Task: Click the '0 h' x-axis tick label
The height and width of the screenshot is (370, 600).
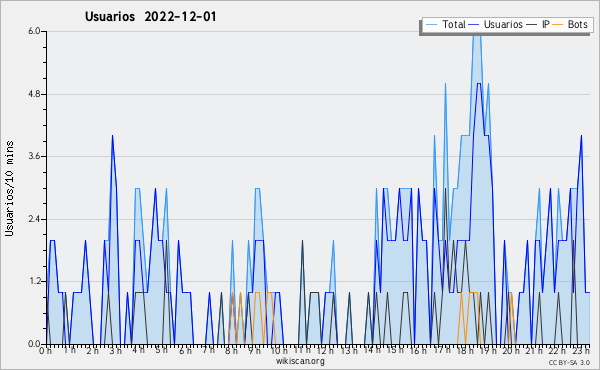Action: pos(46,351)
